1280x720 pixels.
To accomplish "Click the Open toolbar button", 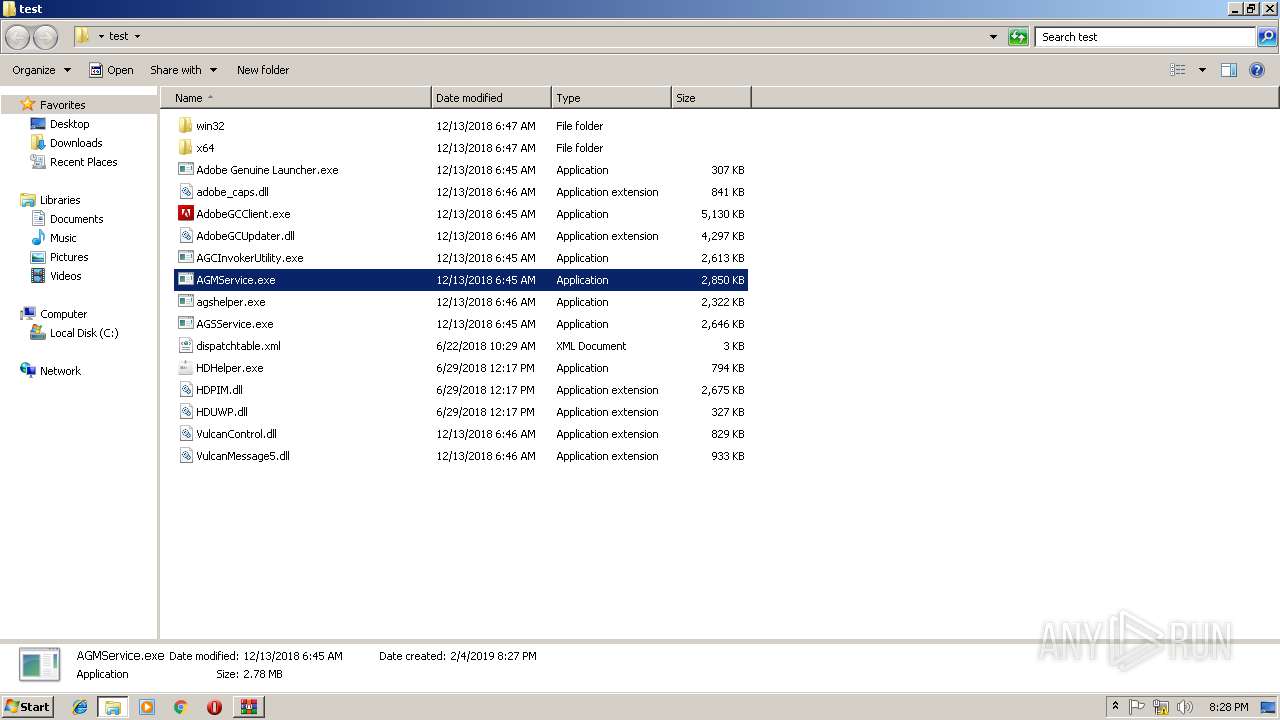I will (111, 70).
